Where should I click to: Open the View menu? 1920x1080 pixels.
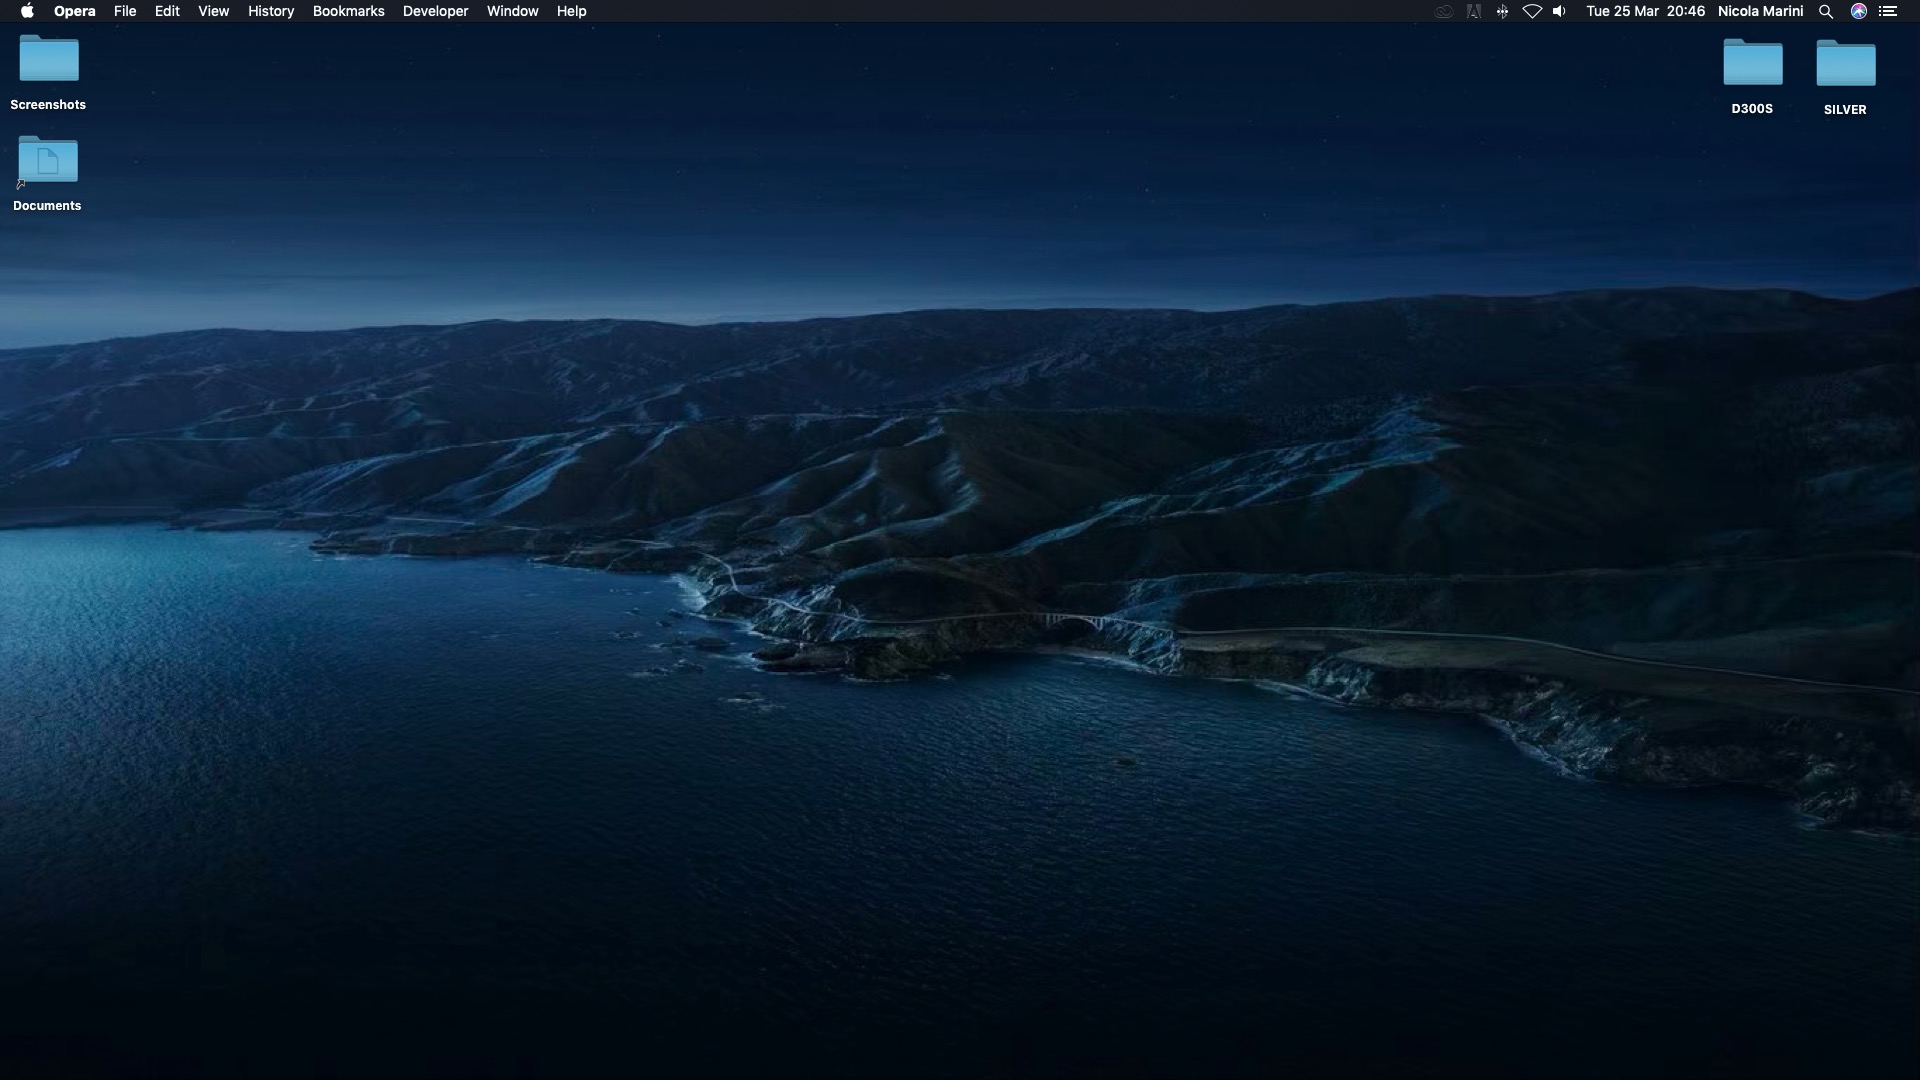(213, 11)
